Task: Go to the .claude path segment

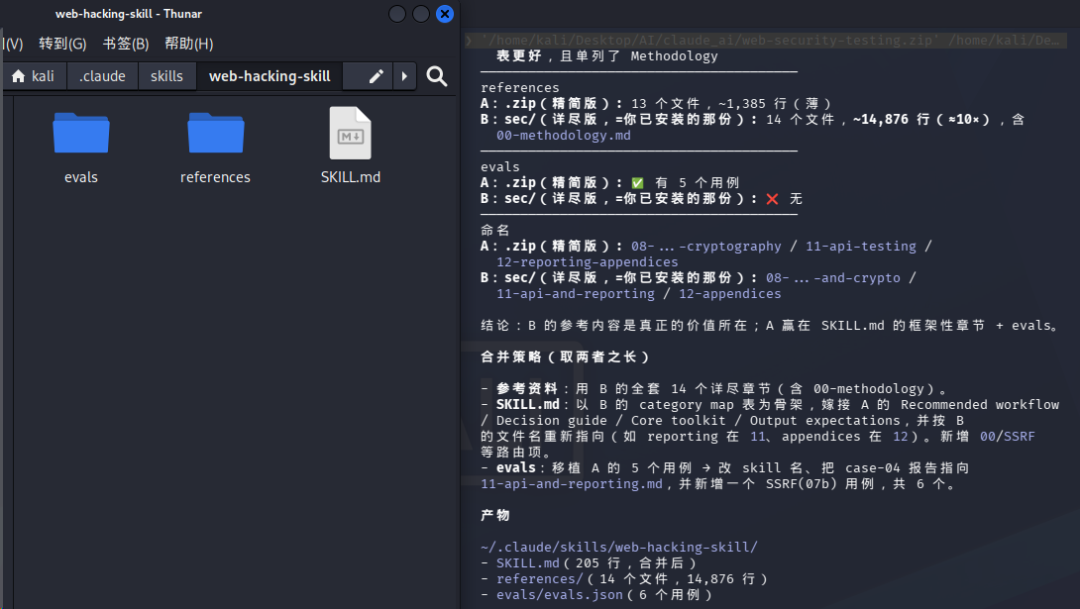Action: [102, 76]
